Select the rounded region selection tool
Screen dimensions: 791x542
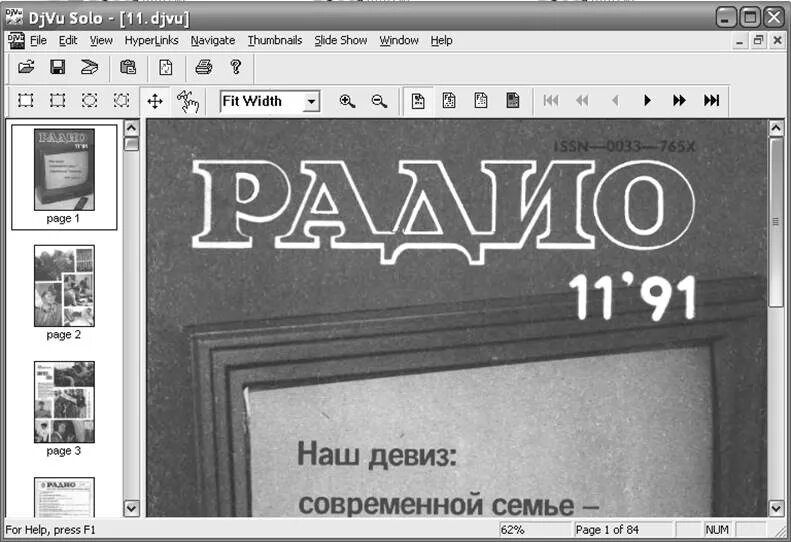pyautogui.click(x=89, y=100)
